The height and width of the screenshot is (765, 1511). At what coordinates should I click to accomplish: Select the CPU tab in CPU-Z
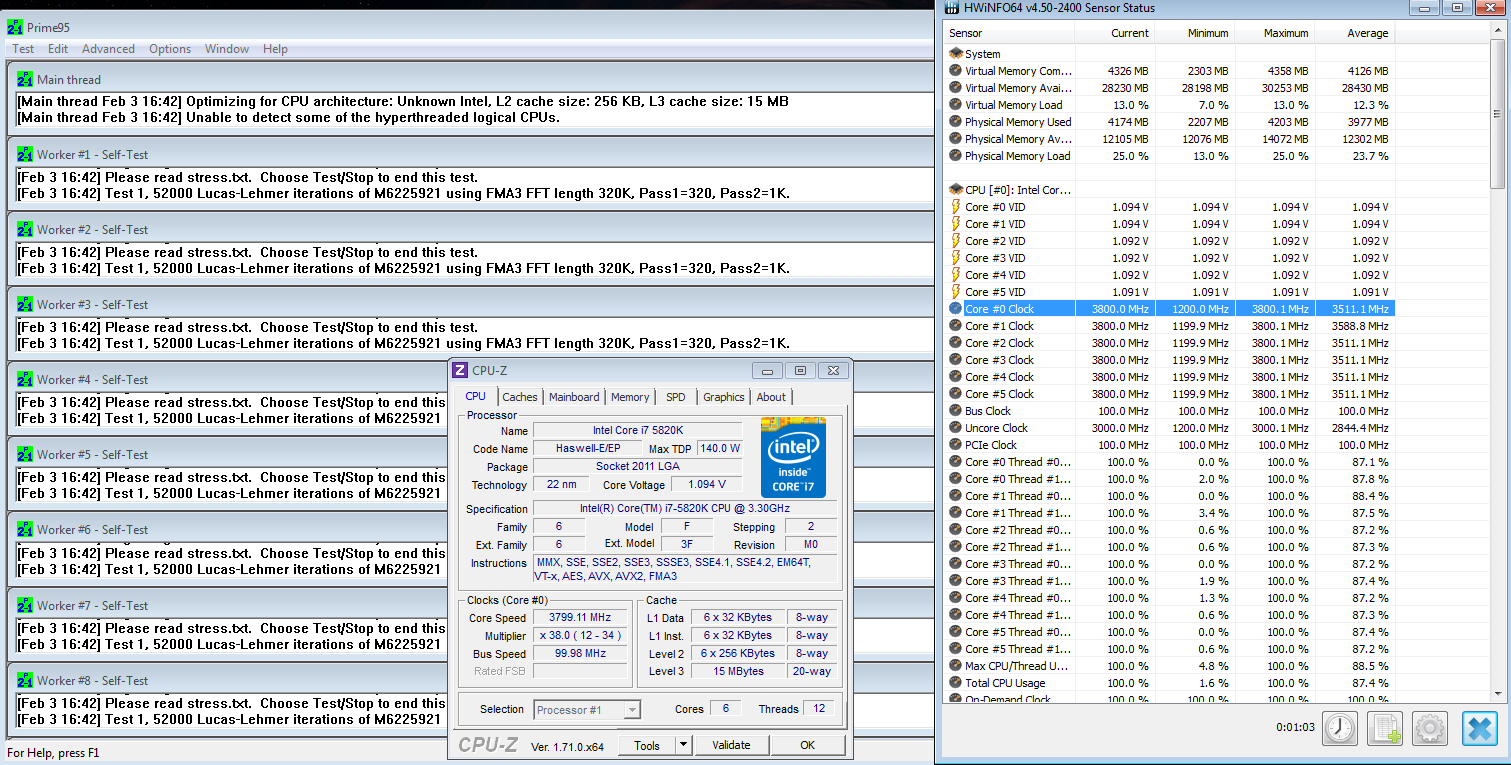click(x=476, y=396)
